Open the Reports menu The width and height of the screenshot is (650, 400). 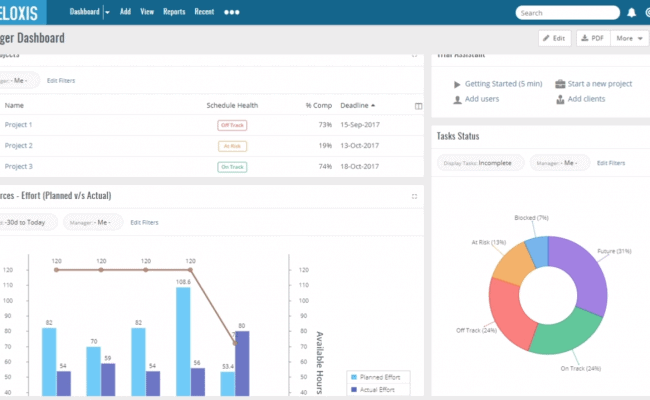pyautogui.click(x=174, y=12)
